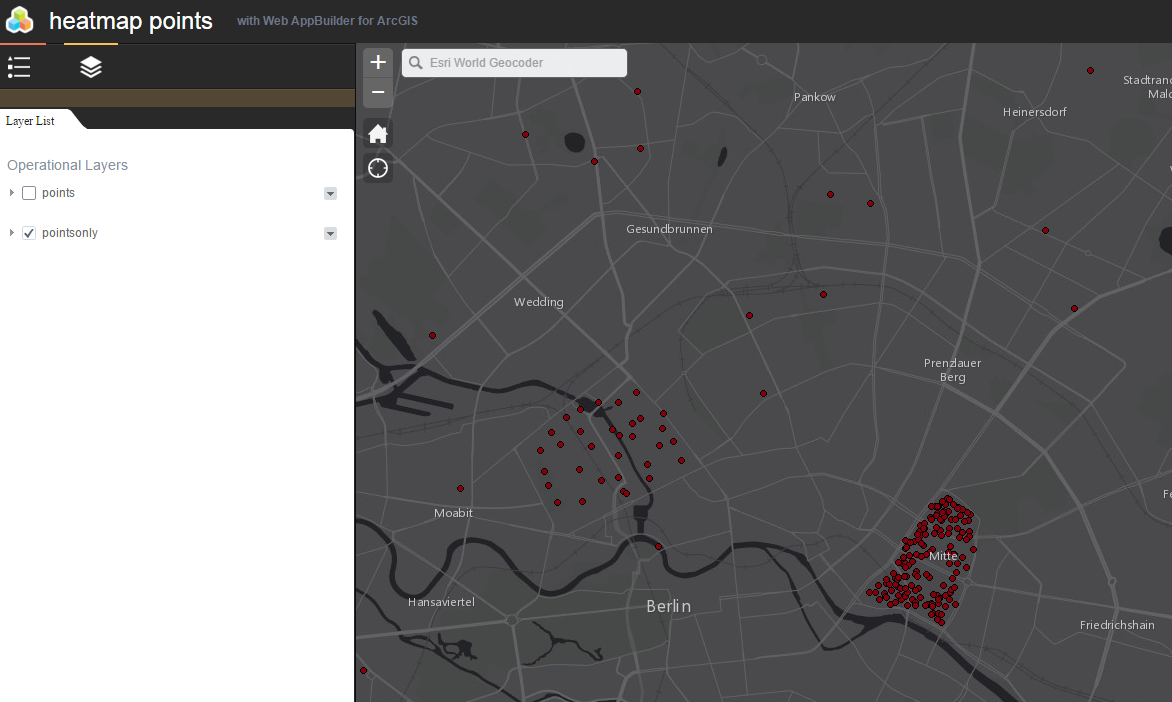Click the Wedding map label
The image size is (1172, 702).
(x=538, y=302)
